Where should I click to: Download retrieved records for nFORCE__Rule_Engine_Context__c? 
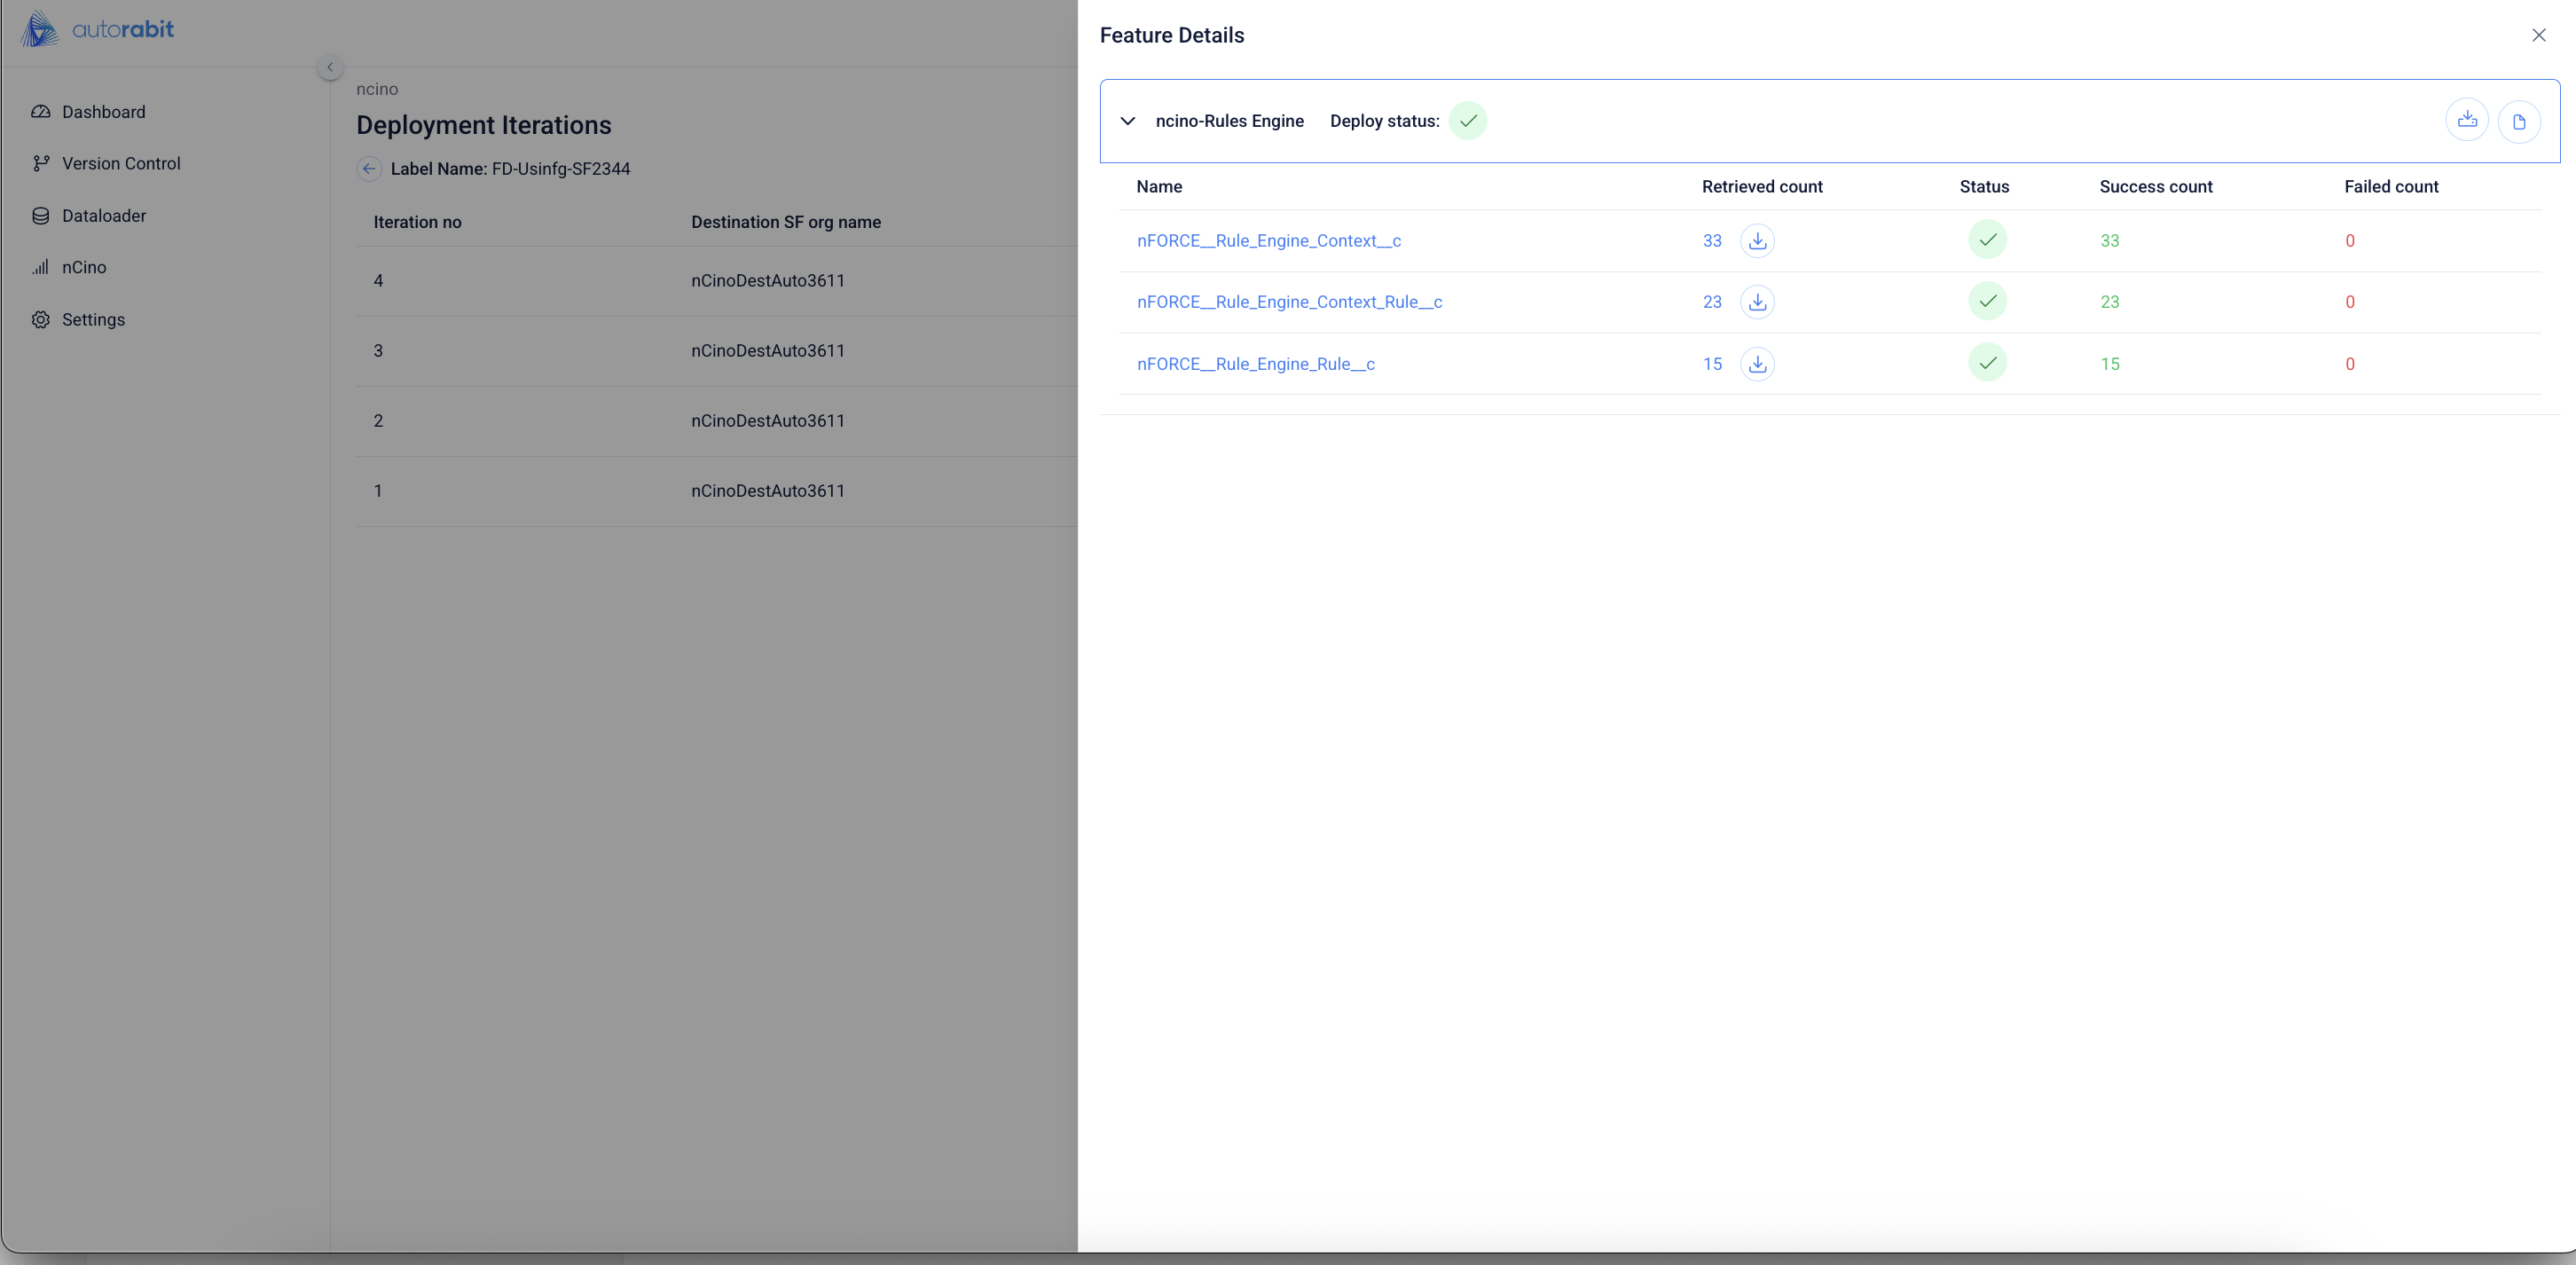click(x=1757, y=241)
